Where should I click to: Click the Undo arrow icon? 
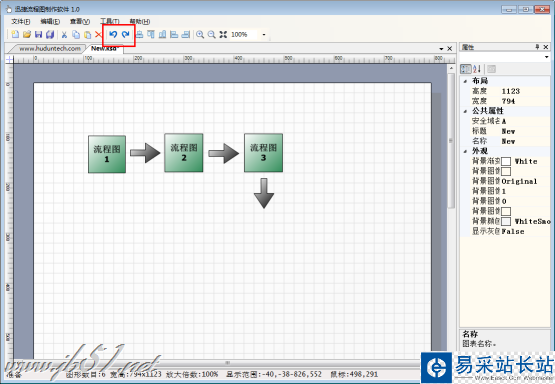point(113,34)
